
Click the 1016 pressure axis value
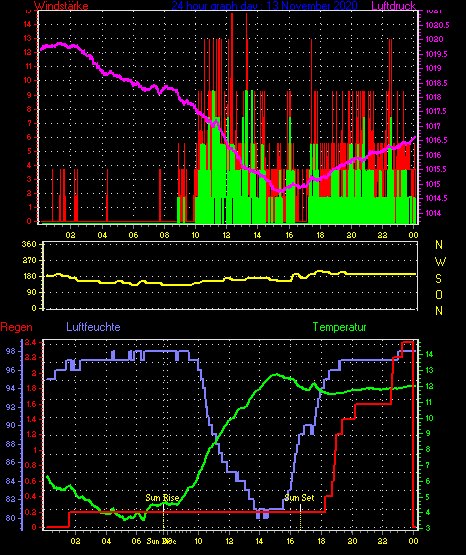433,155
